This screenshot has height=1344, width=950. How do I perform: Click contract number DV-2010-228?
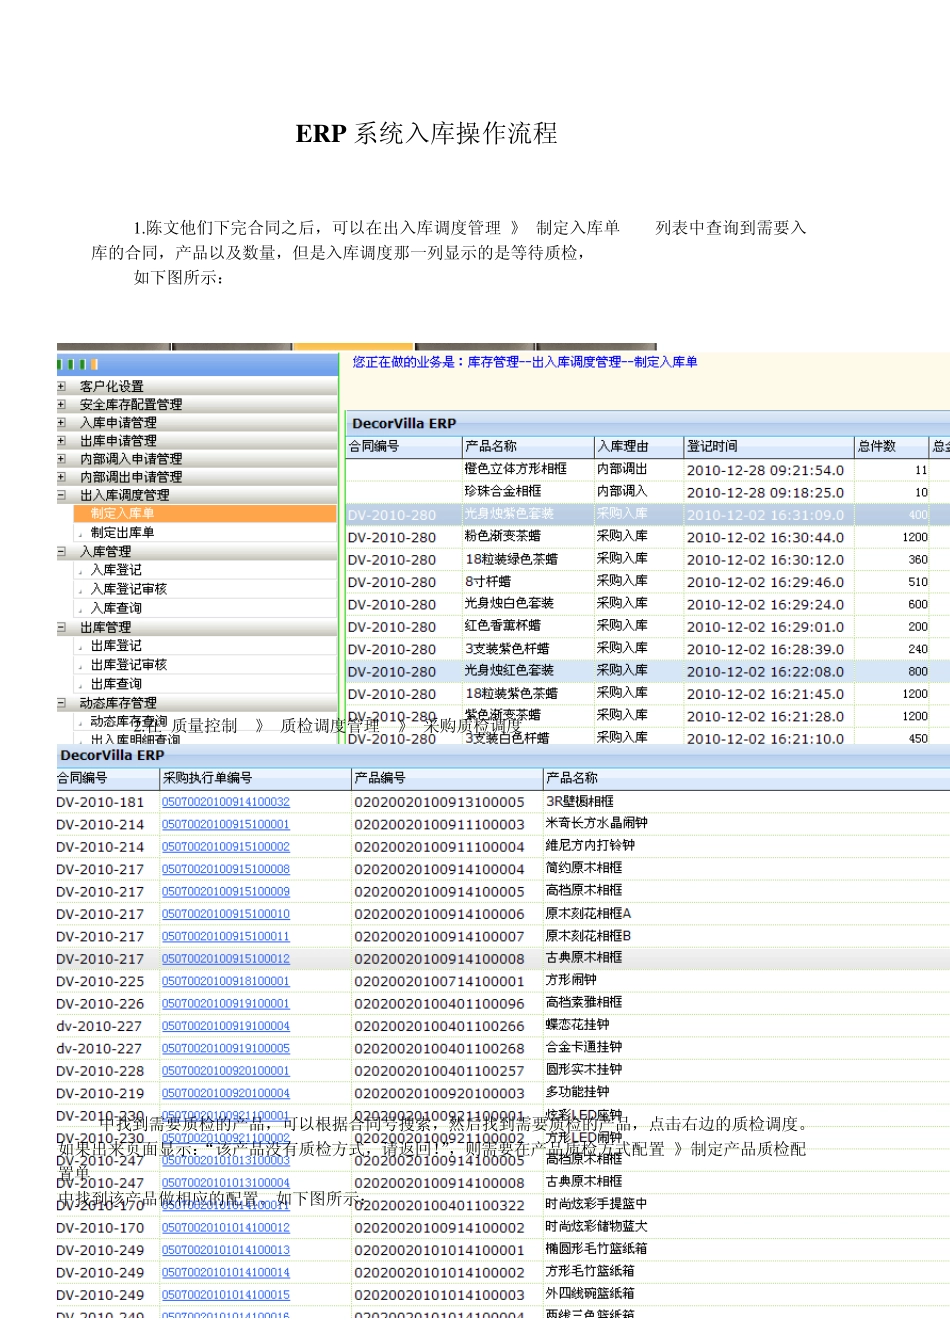coord(100,1071)
